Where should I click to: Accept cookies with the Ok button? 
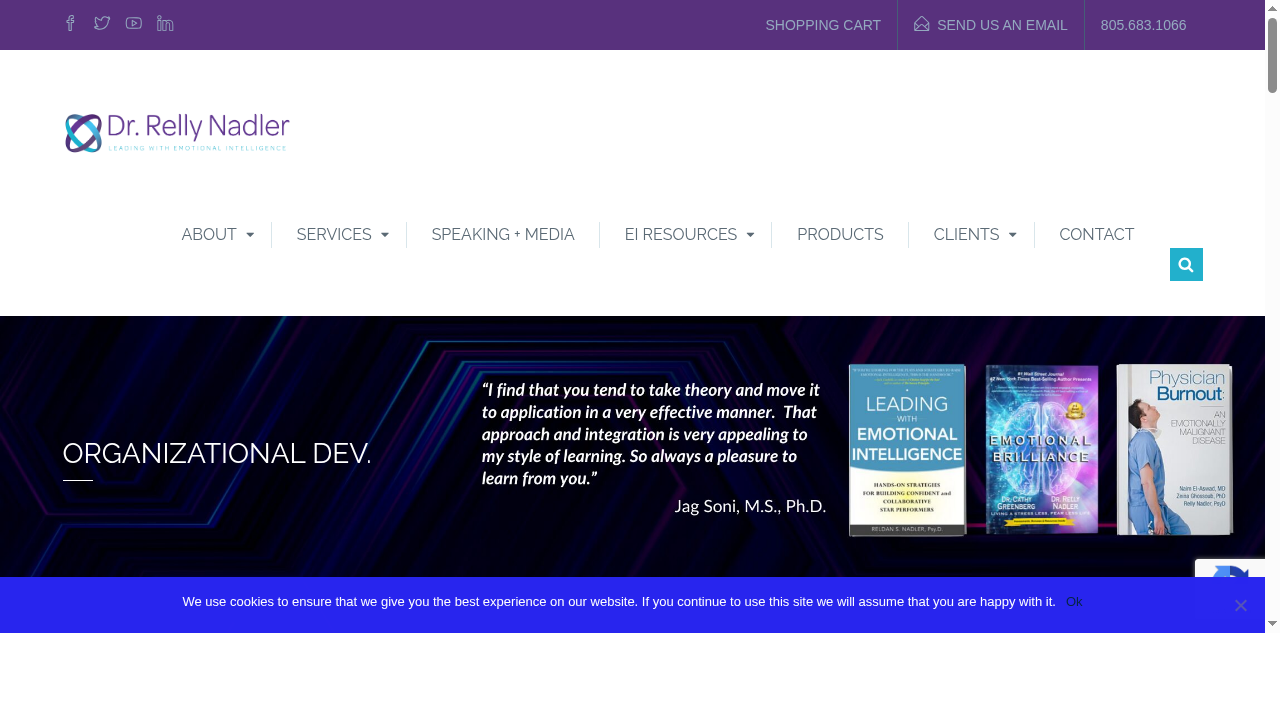1074,602
